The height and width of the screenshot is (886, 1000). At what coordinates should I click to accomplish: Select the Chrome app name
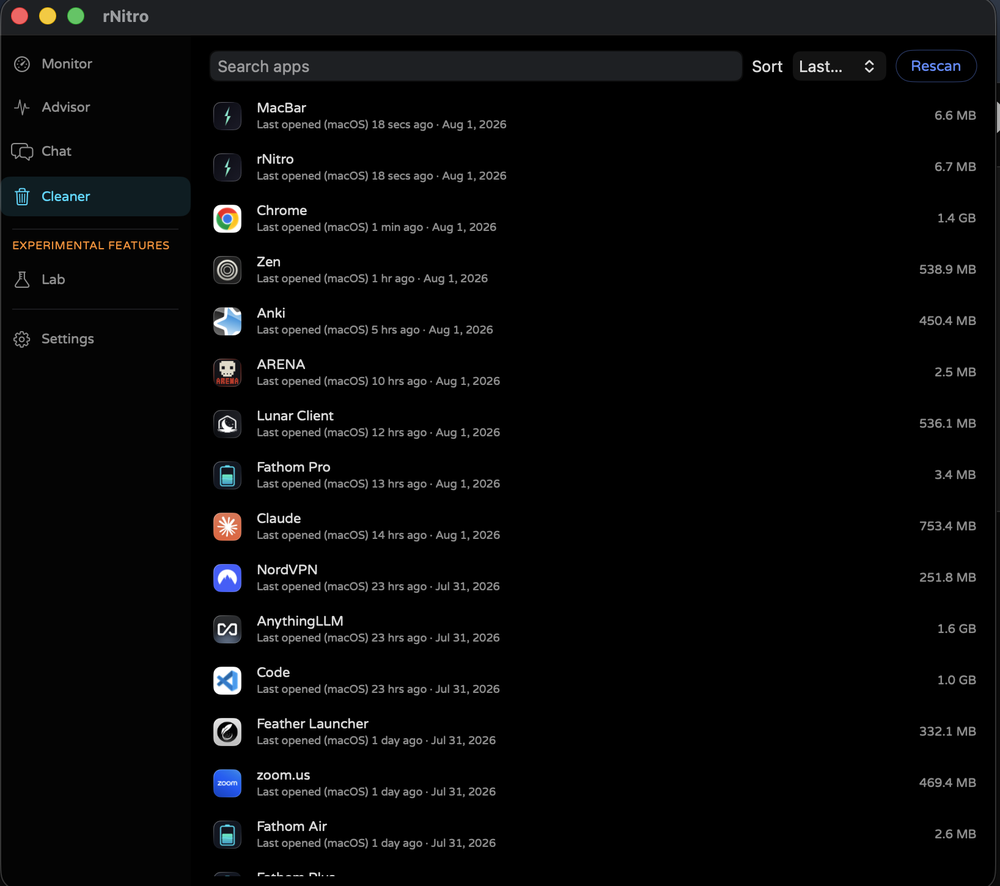[x=281, y=210]
